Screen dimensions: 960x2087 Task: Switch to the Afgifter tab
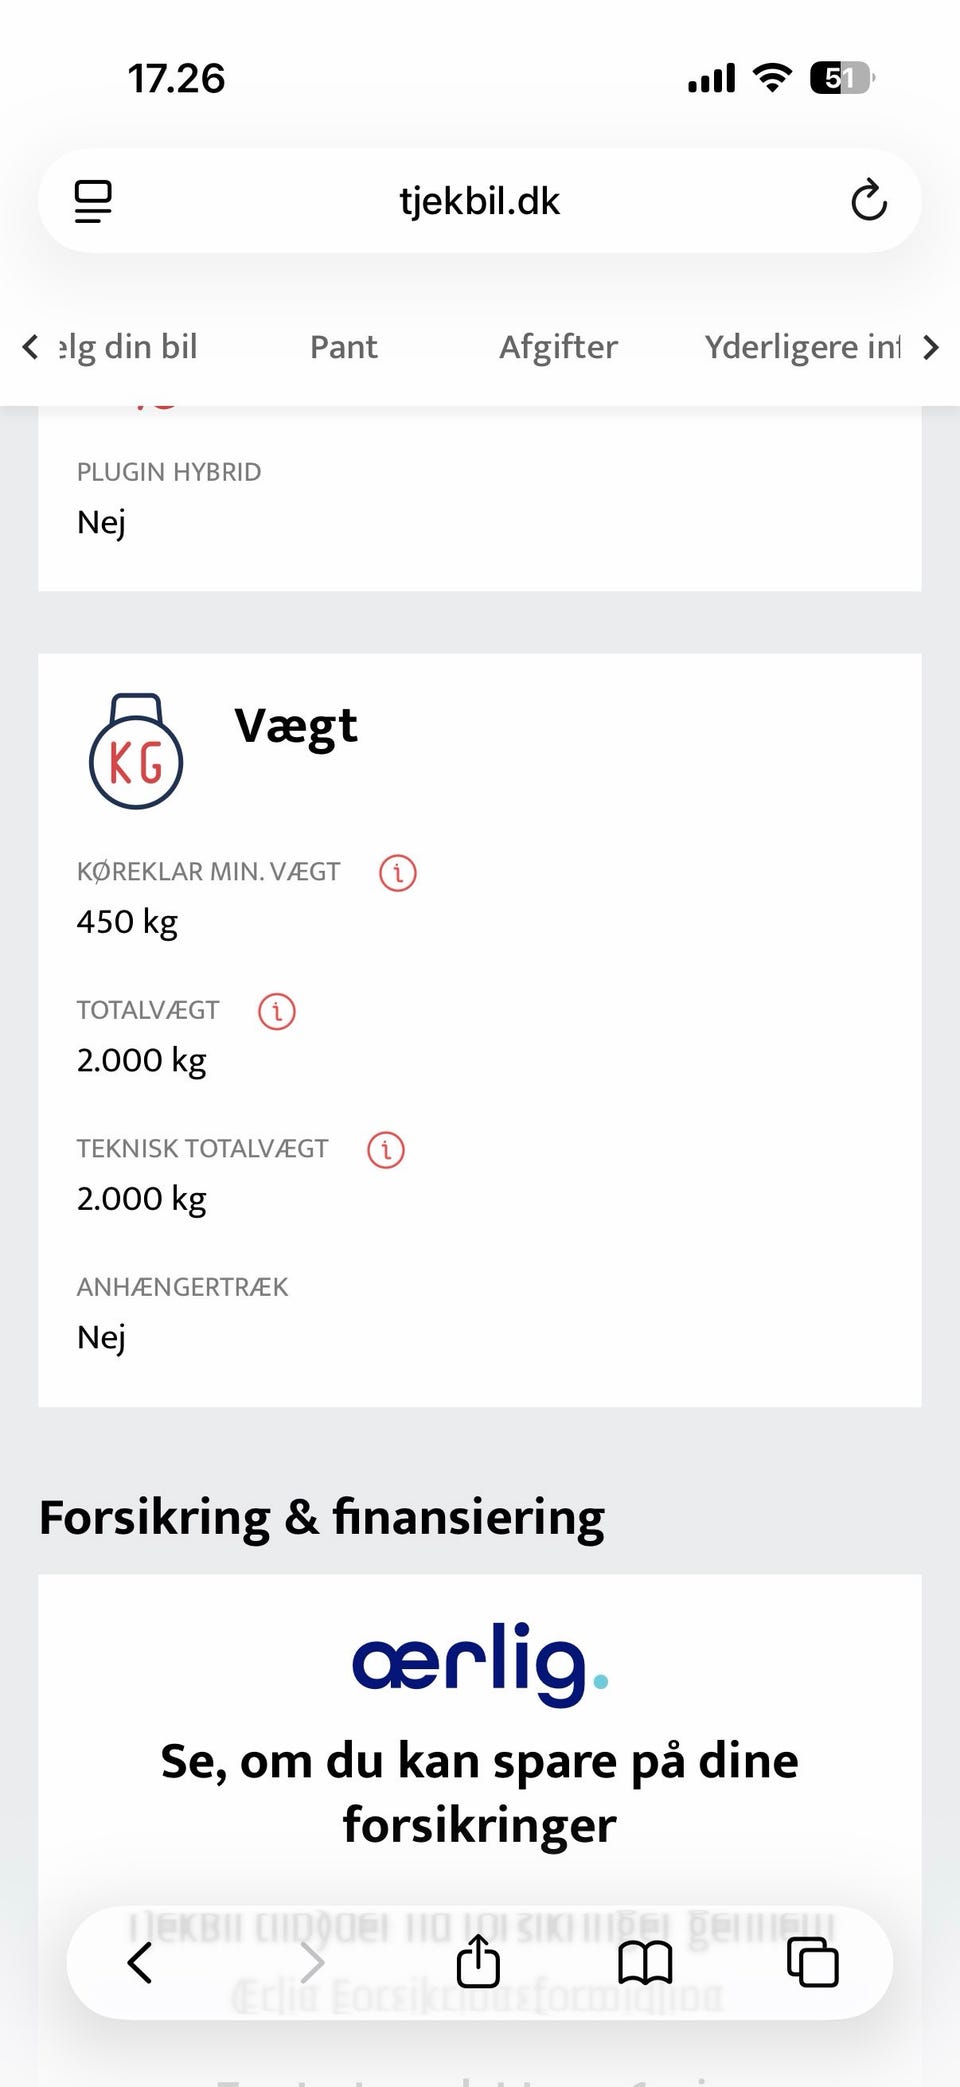point(558,347)
